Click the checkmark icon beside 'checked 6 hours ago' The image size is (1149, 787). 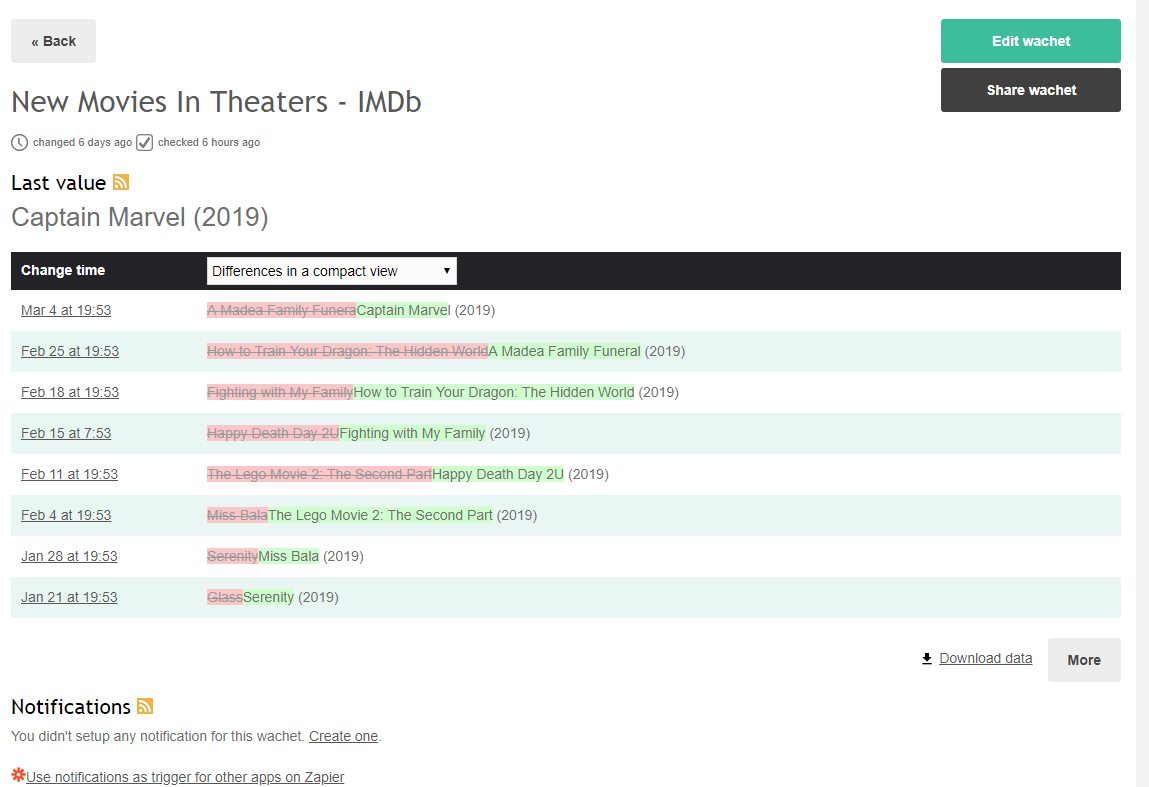[x=144, y=142]
